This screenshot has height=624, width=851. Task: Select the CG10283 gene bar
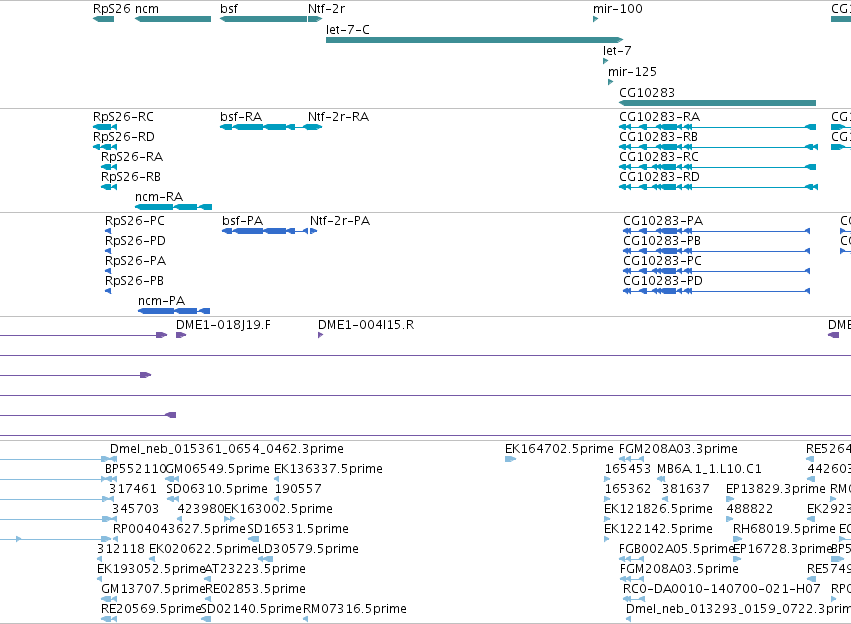click(x=717, y=103)
